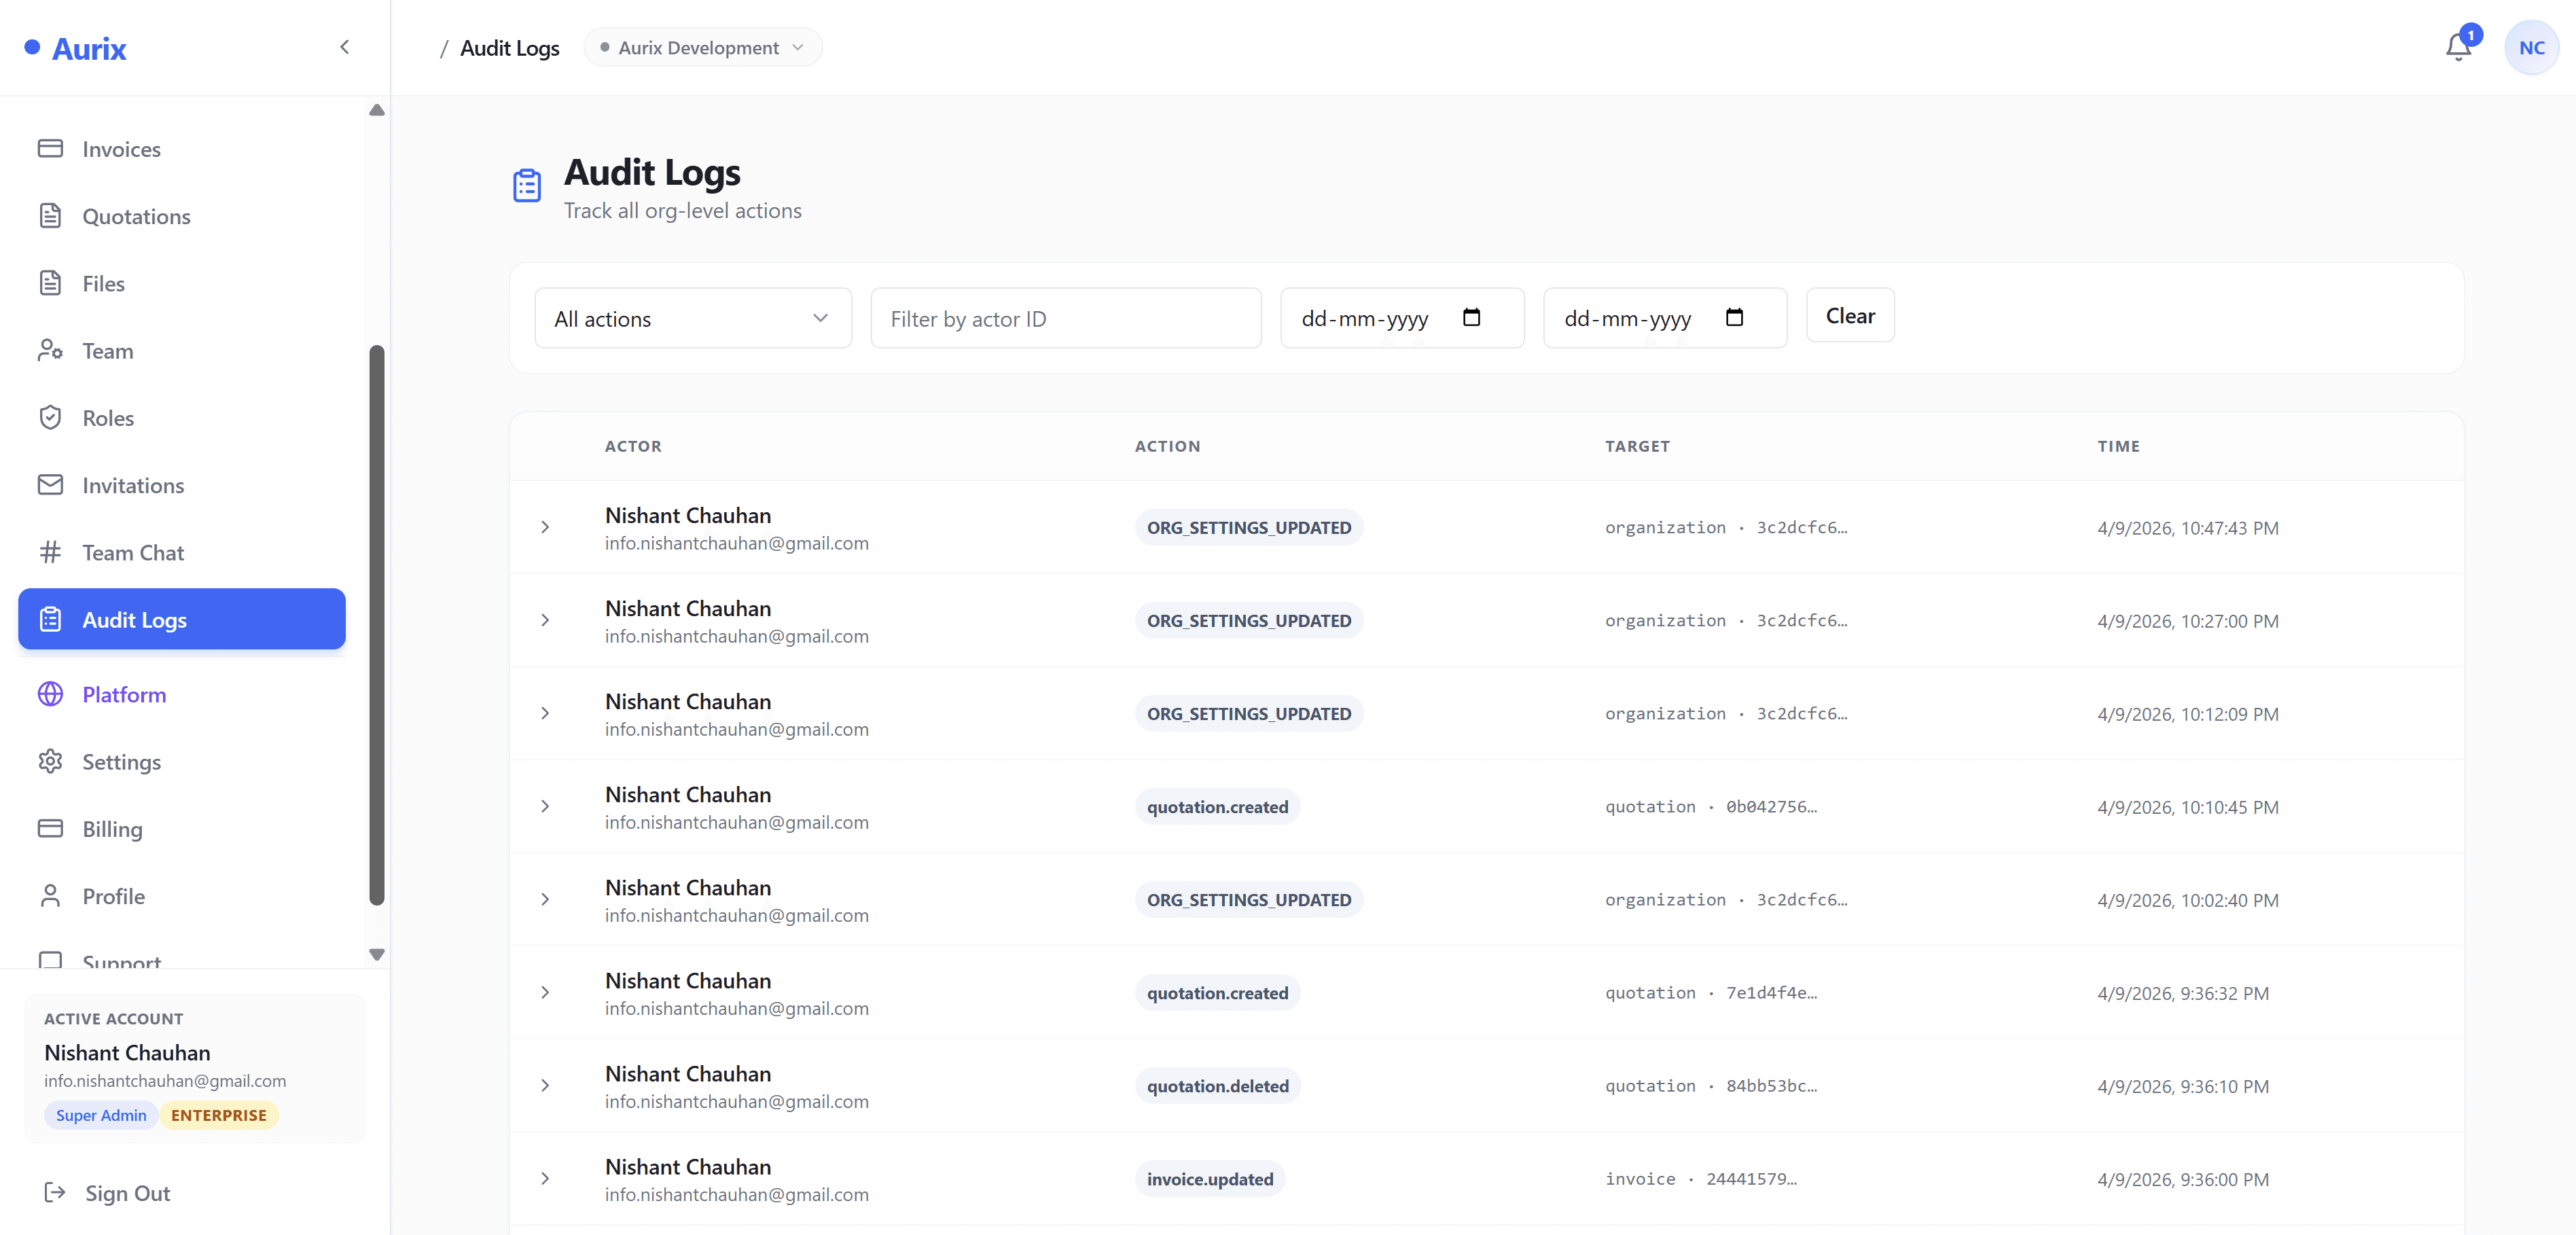Open the notifications bell
The image size is (2576, 1235).
pyautogui.click(x=2458, y=47)
